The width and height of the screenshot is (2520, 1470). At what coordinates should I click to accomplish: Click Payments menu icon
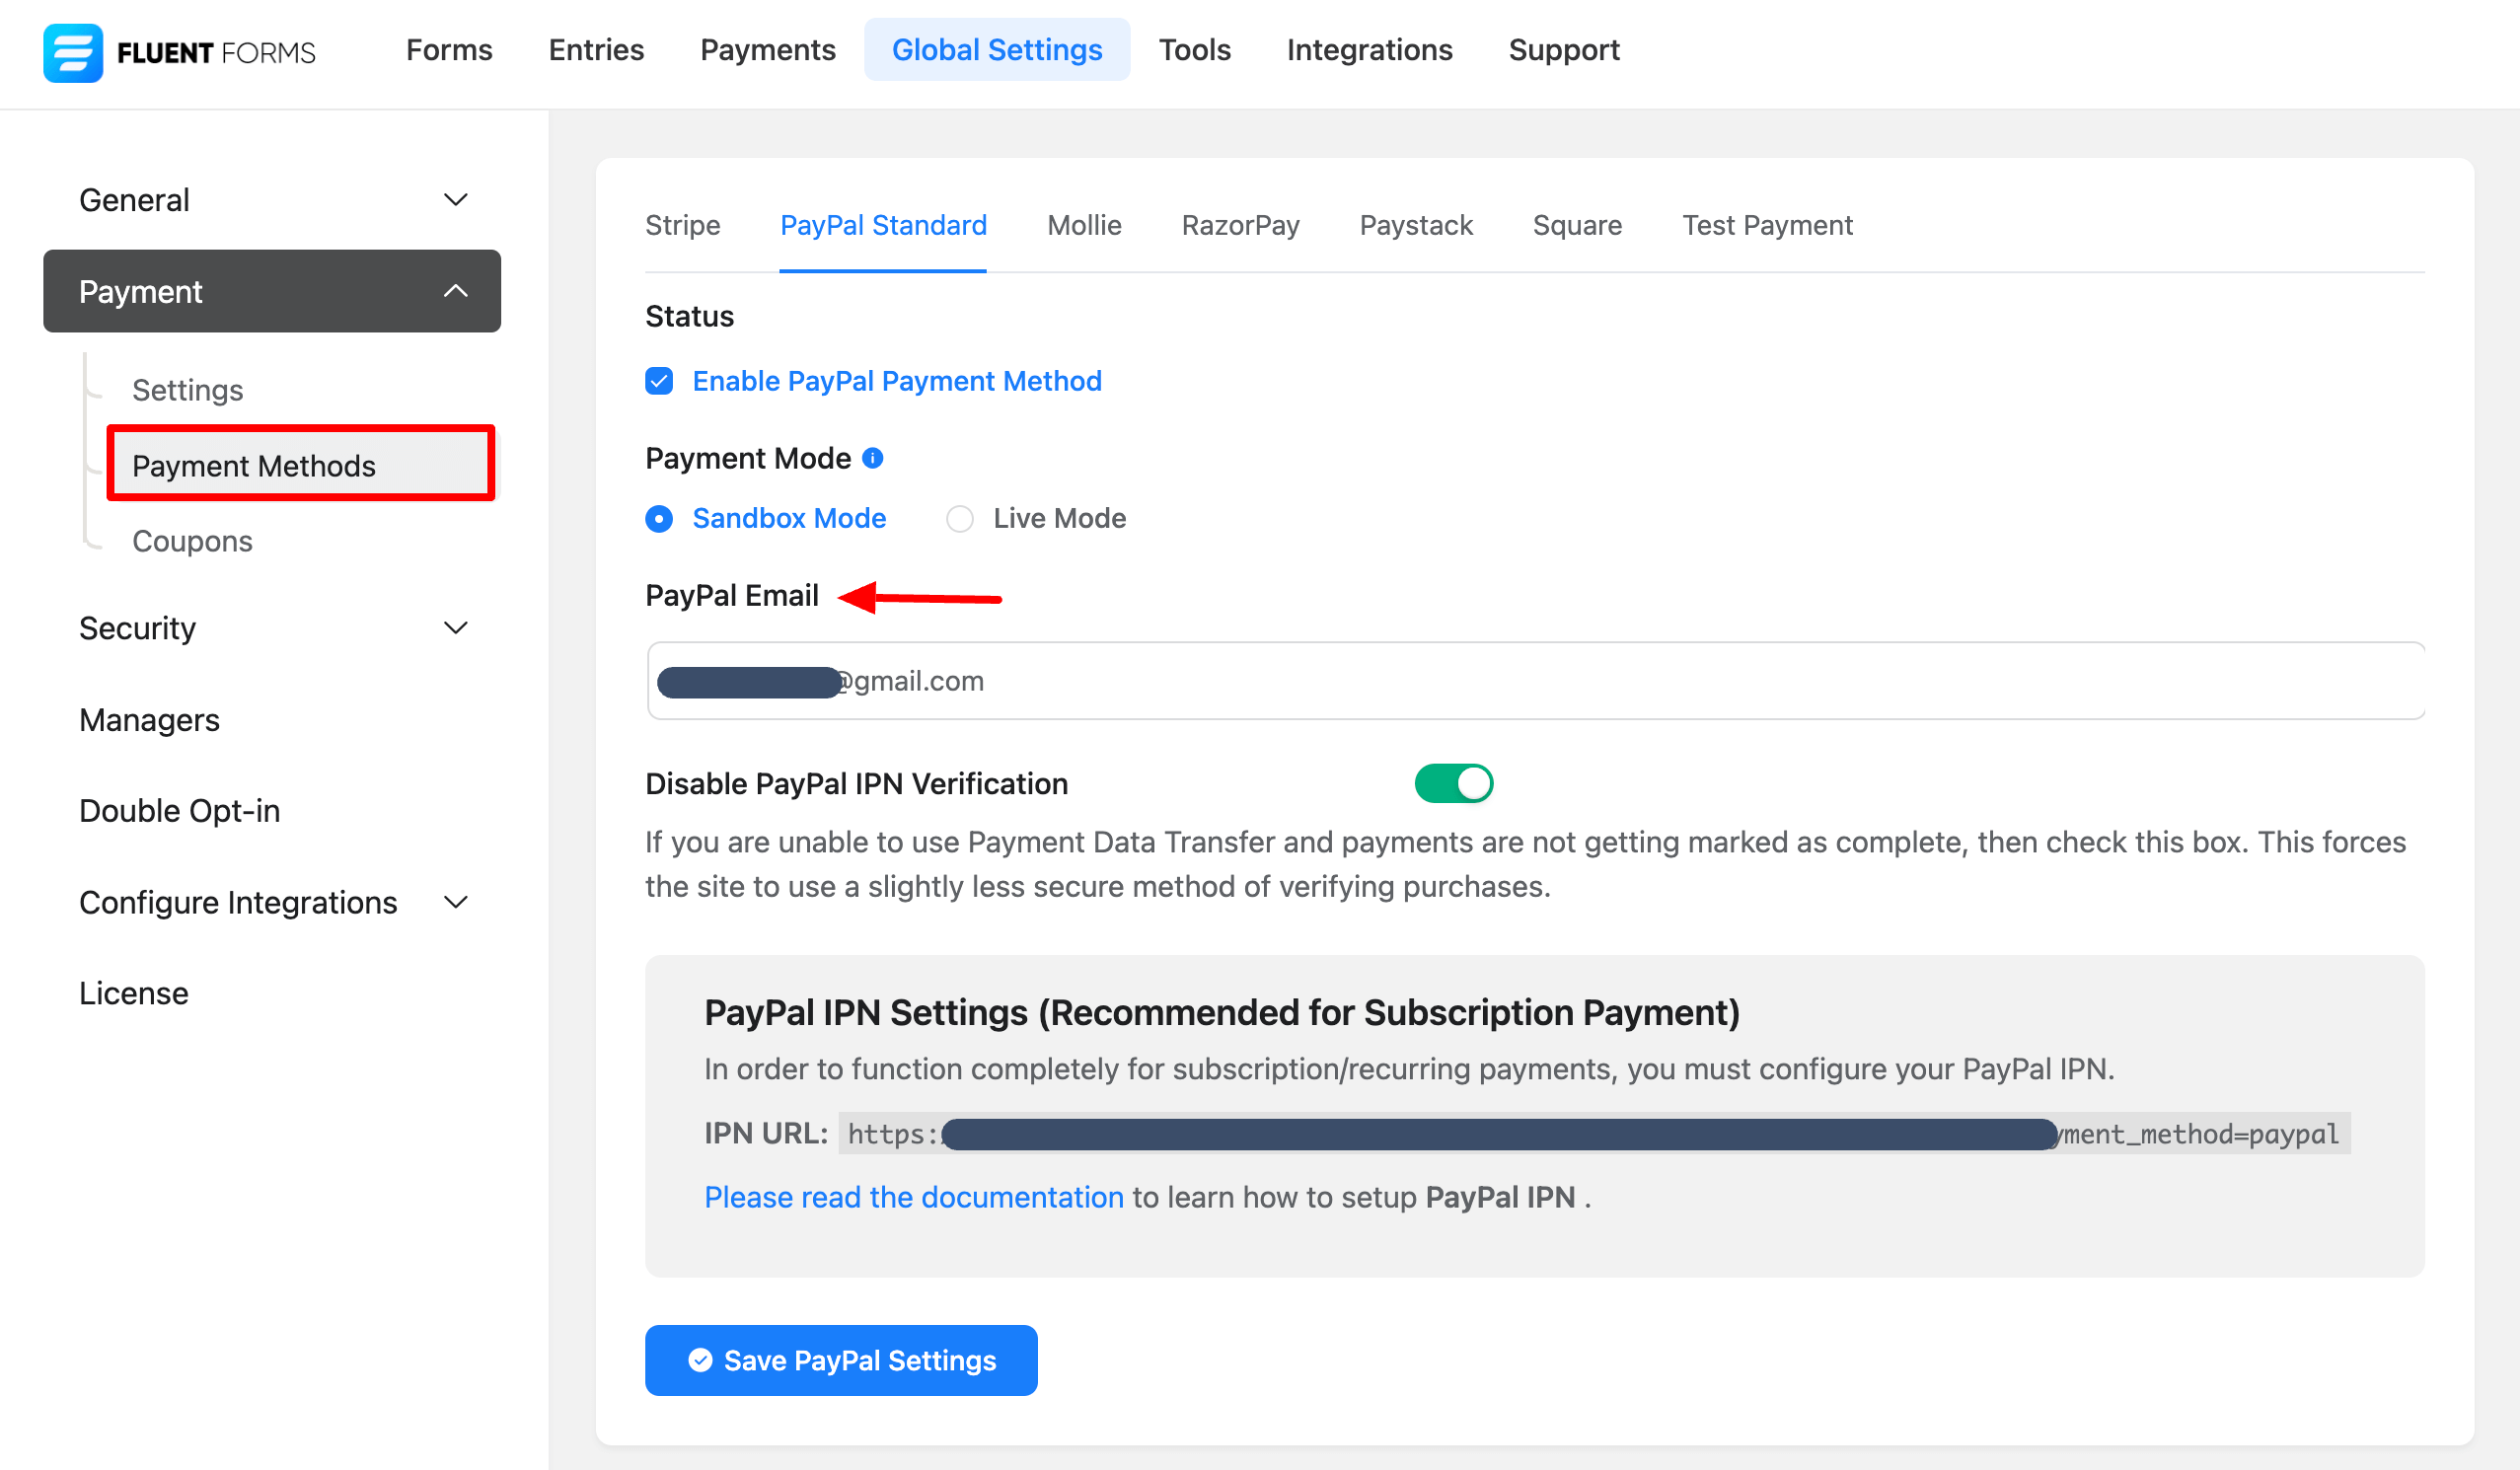pyautogui.click(x=767, y=49)
